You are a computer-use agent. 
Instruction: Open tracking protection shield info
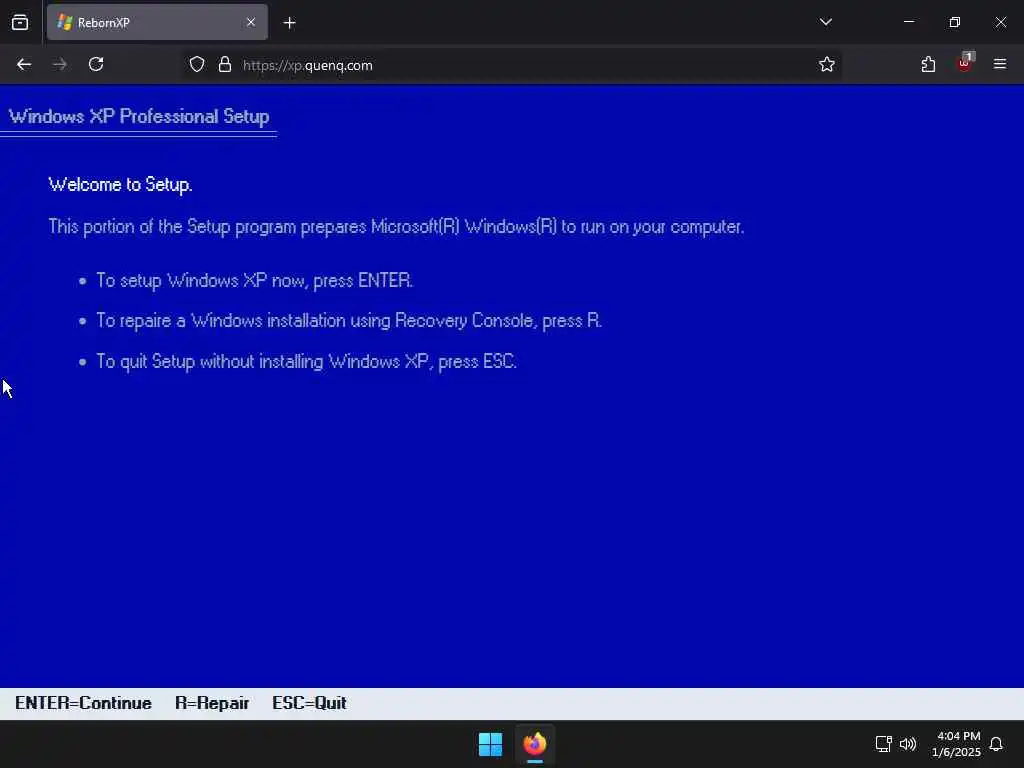tap(197, 65)
